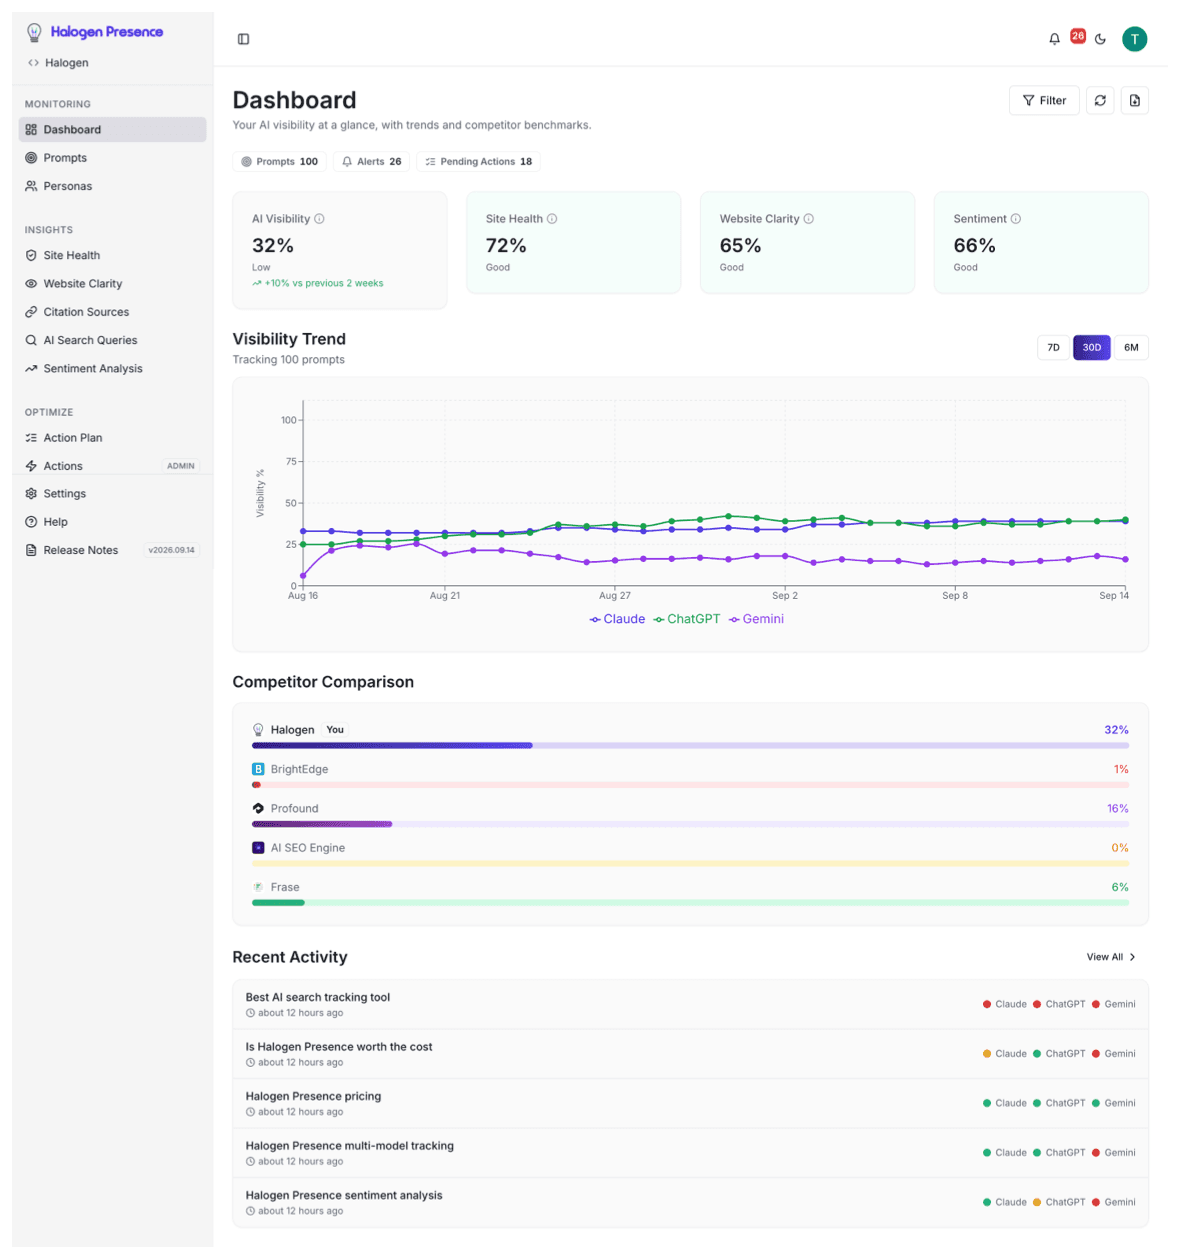Click the Prompts 100 chip
1180x1259 pixels.
click(x=280, y=161)
